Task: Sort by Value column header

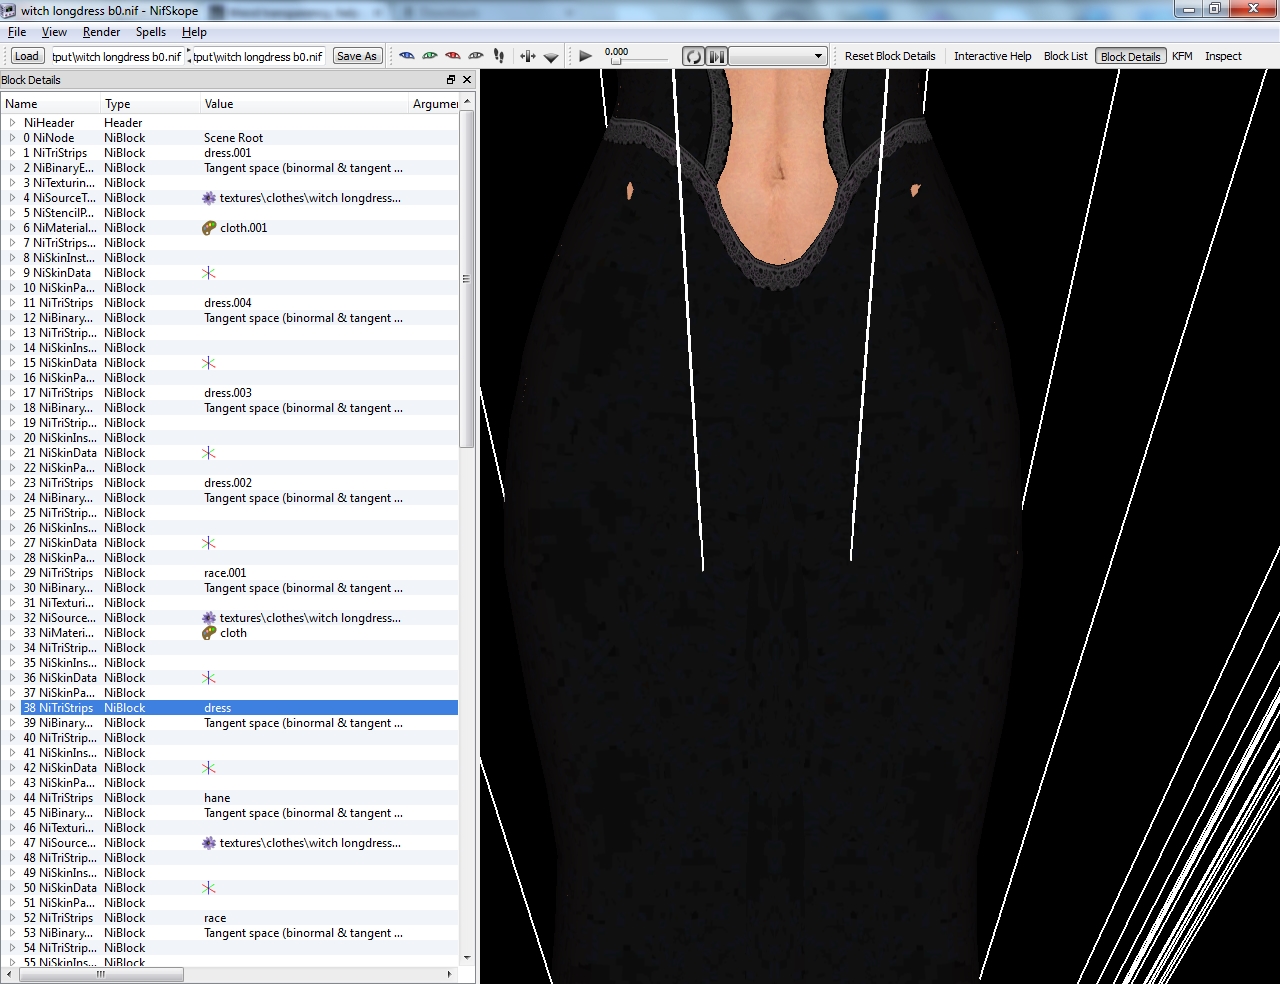Action: click(x=304, y=104)
